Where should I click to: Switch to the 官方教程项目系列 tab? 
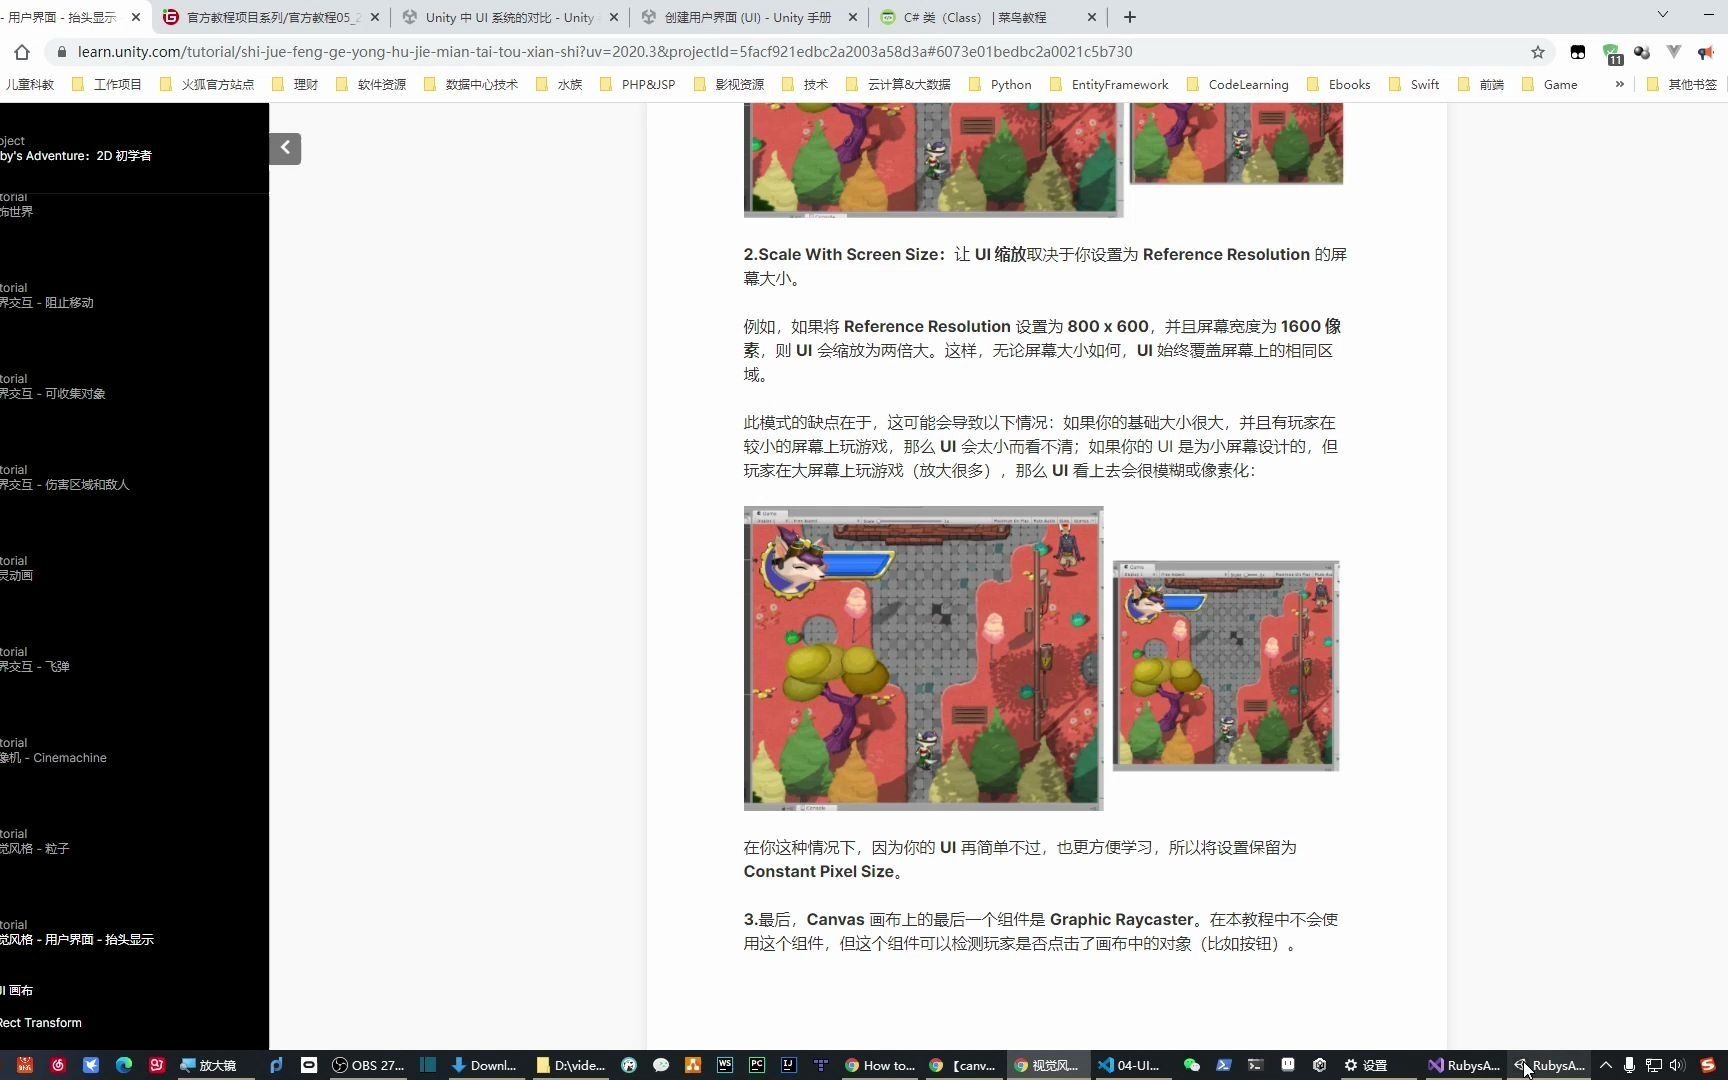pos(272,17)
